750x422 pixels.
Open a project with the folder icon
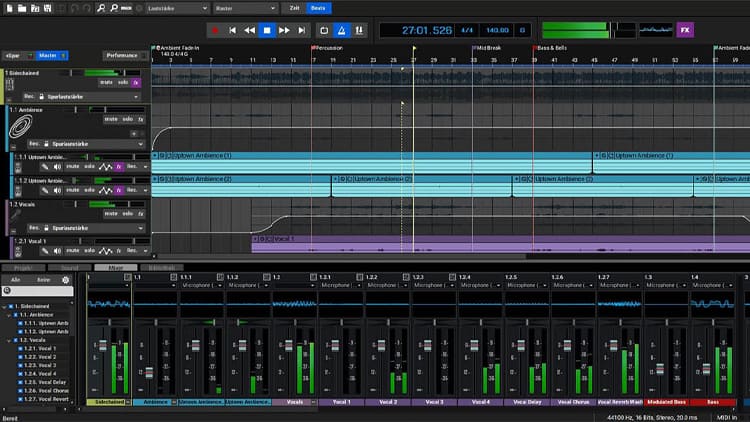coord(22,8)
